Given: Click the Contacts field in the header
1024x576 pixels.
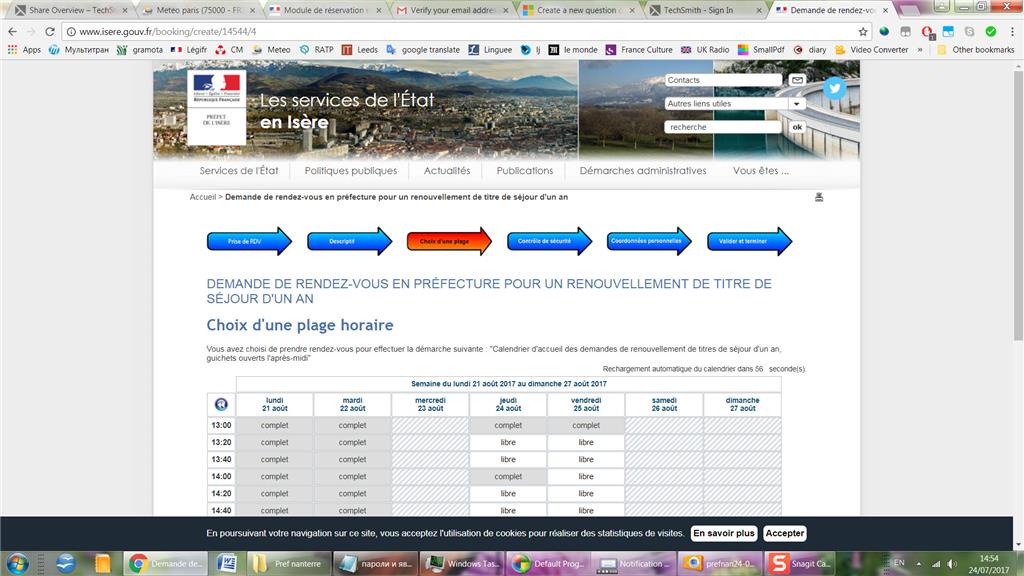Looking at the screenshot, I should (x=723, y=80).
